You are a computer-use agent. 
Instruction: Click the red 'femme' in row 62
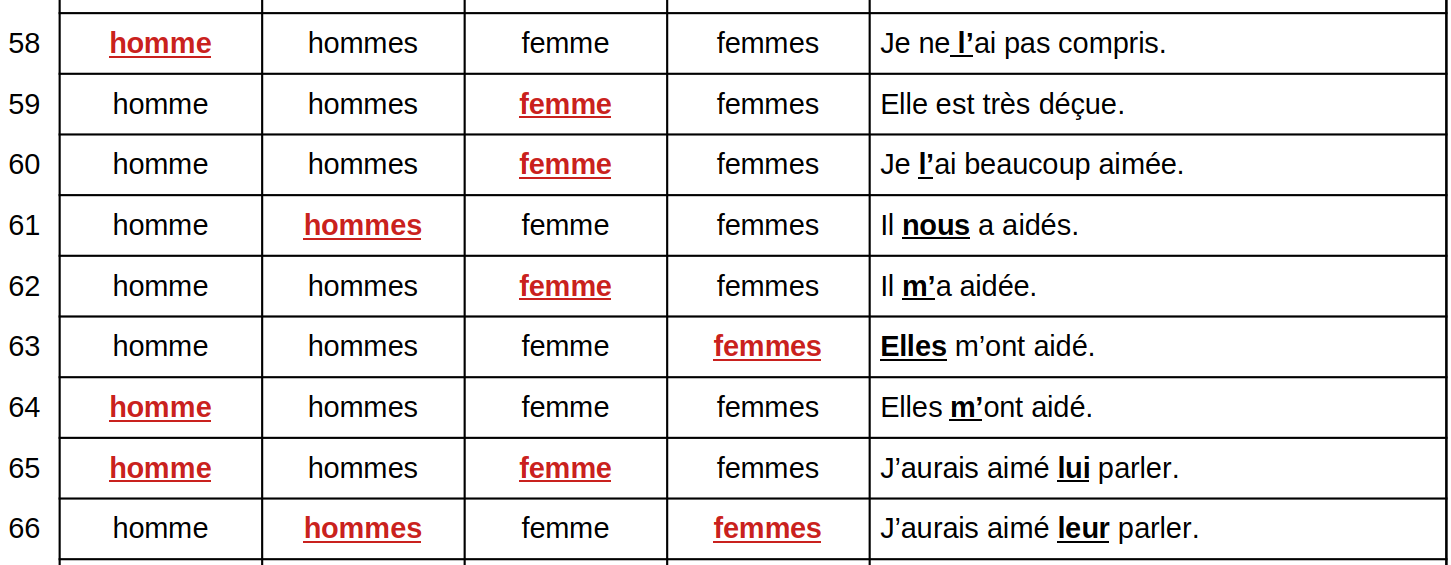pyautogui.click(x=565, y=287)
